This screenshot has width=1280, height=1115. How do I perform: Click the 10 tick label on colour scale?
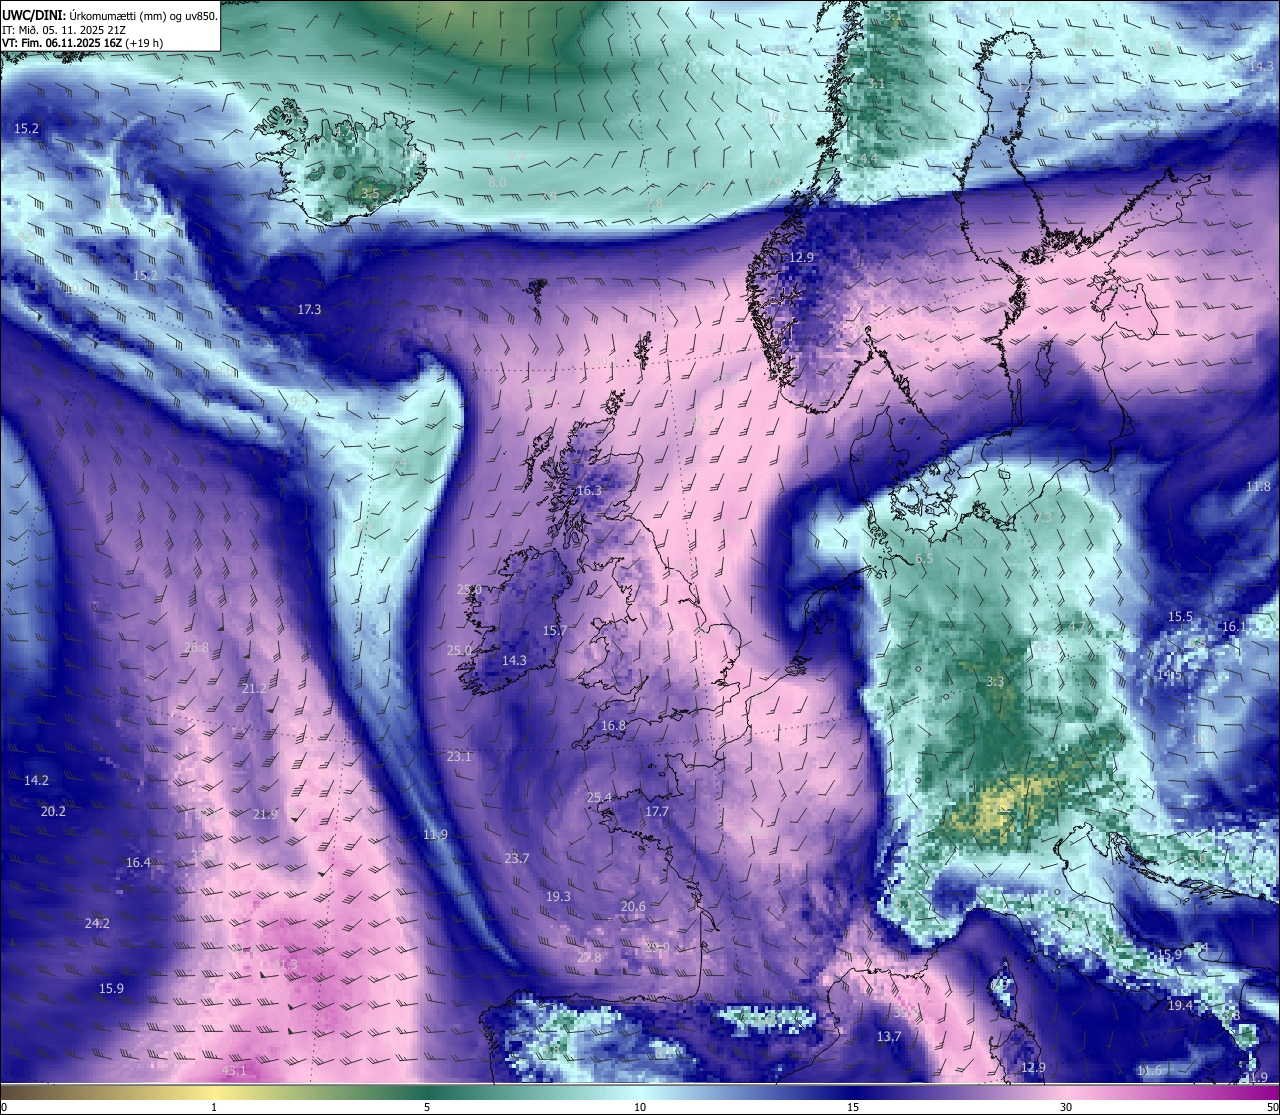pos(640,1107)
